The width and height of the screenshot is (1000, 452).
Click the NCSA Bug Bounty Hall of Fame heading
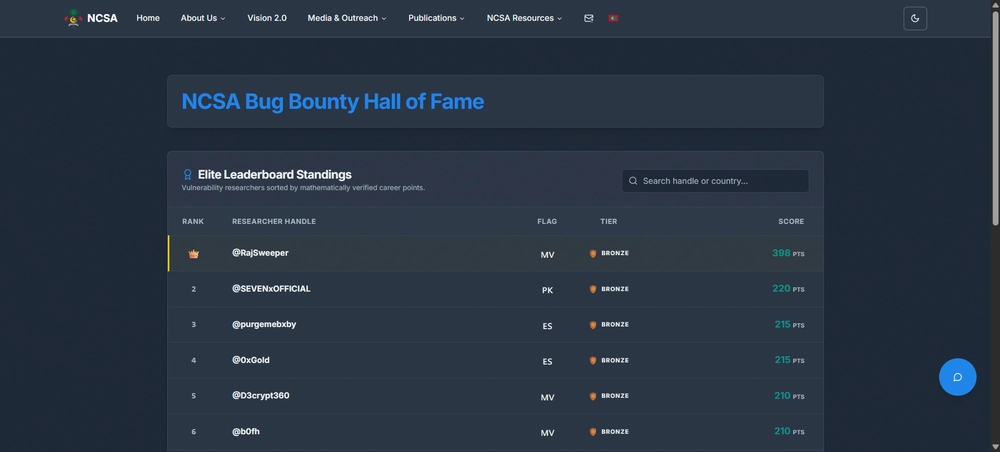tap(333, 101)
